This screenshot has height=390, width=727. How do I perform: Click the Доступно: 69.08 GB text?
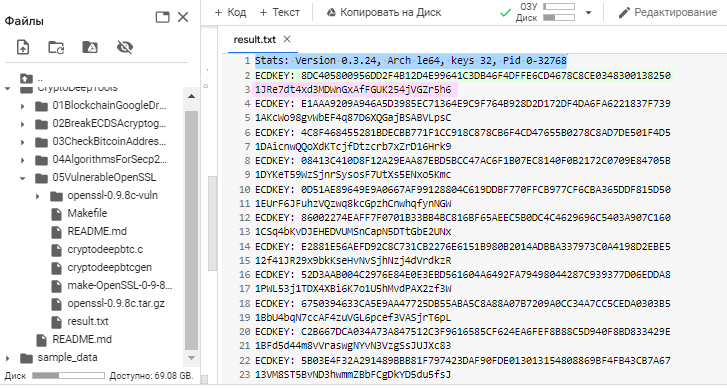[x=151, y=376]
